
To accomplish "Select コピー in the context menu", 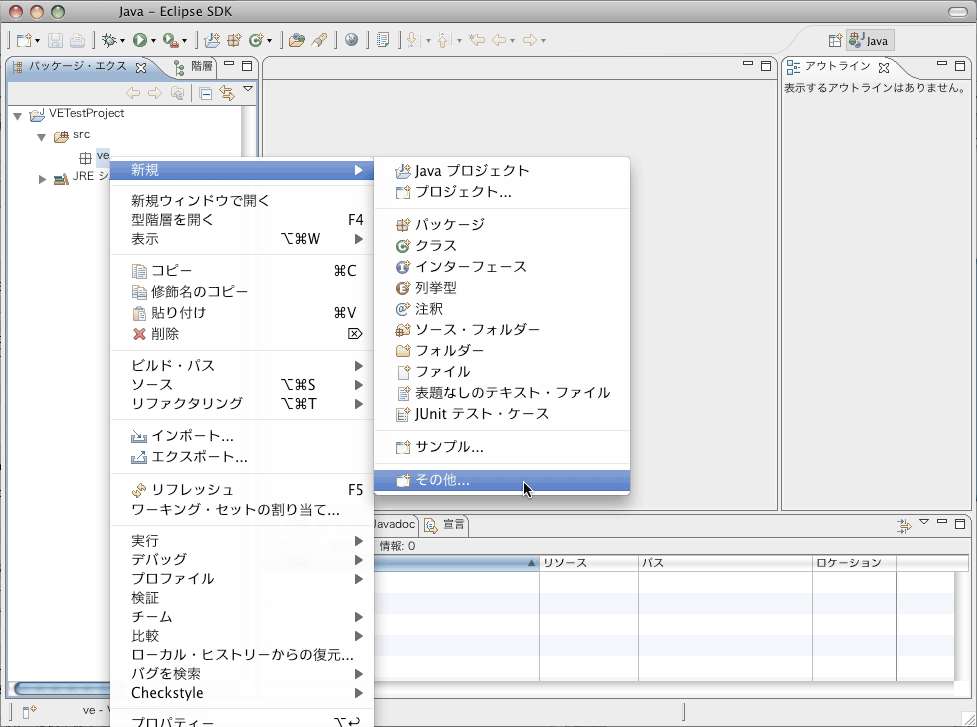I will click(x=242, y=271).
